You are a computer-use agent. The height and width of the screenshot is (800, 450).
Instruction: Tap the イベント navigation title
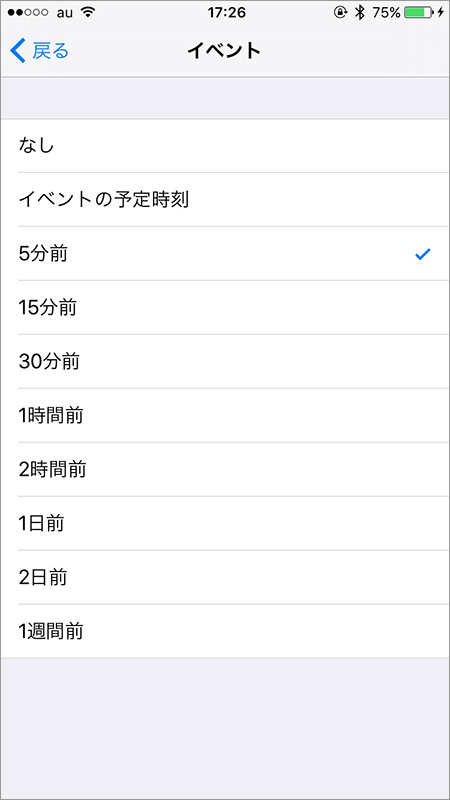[224, 51]
